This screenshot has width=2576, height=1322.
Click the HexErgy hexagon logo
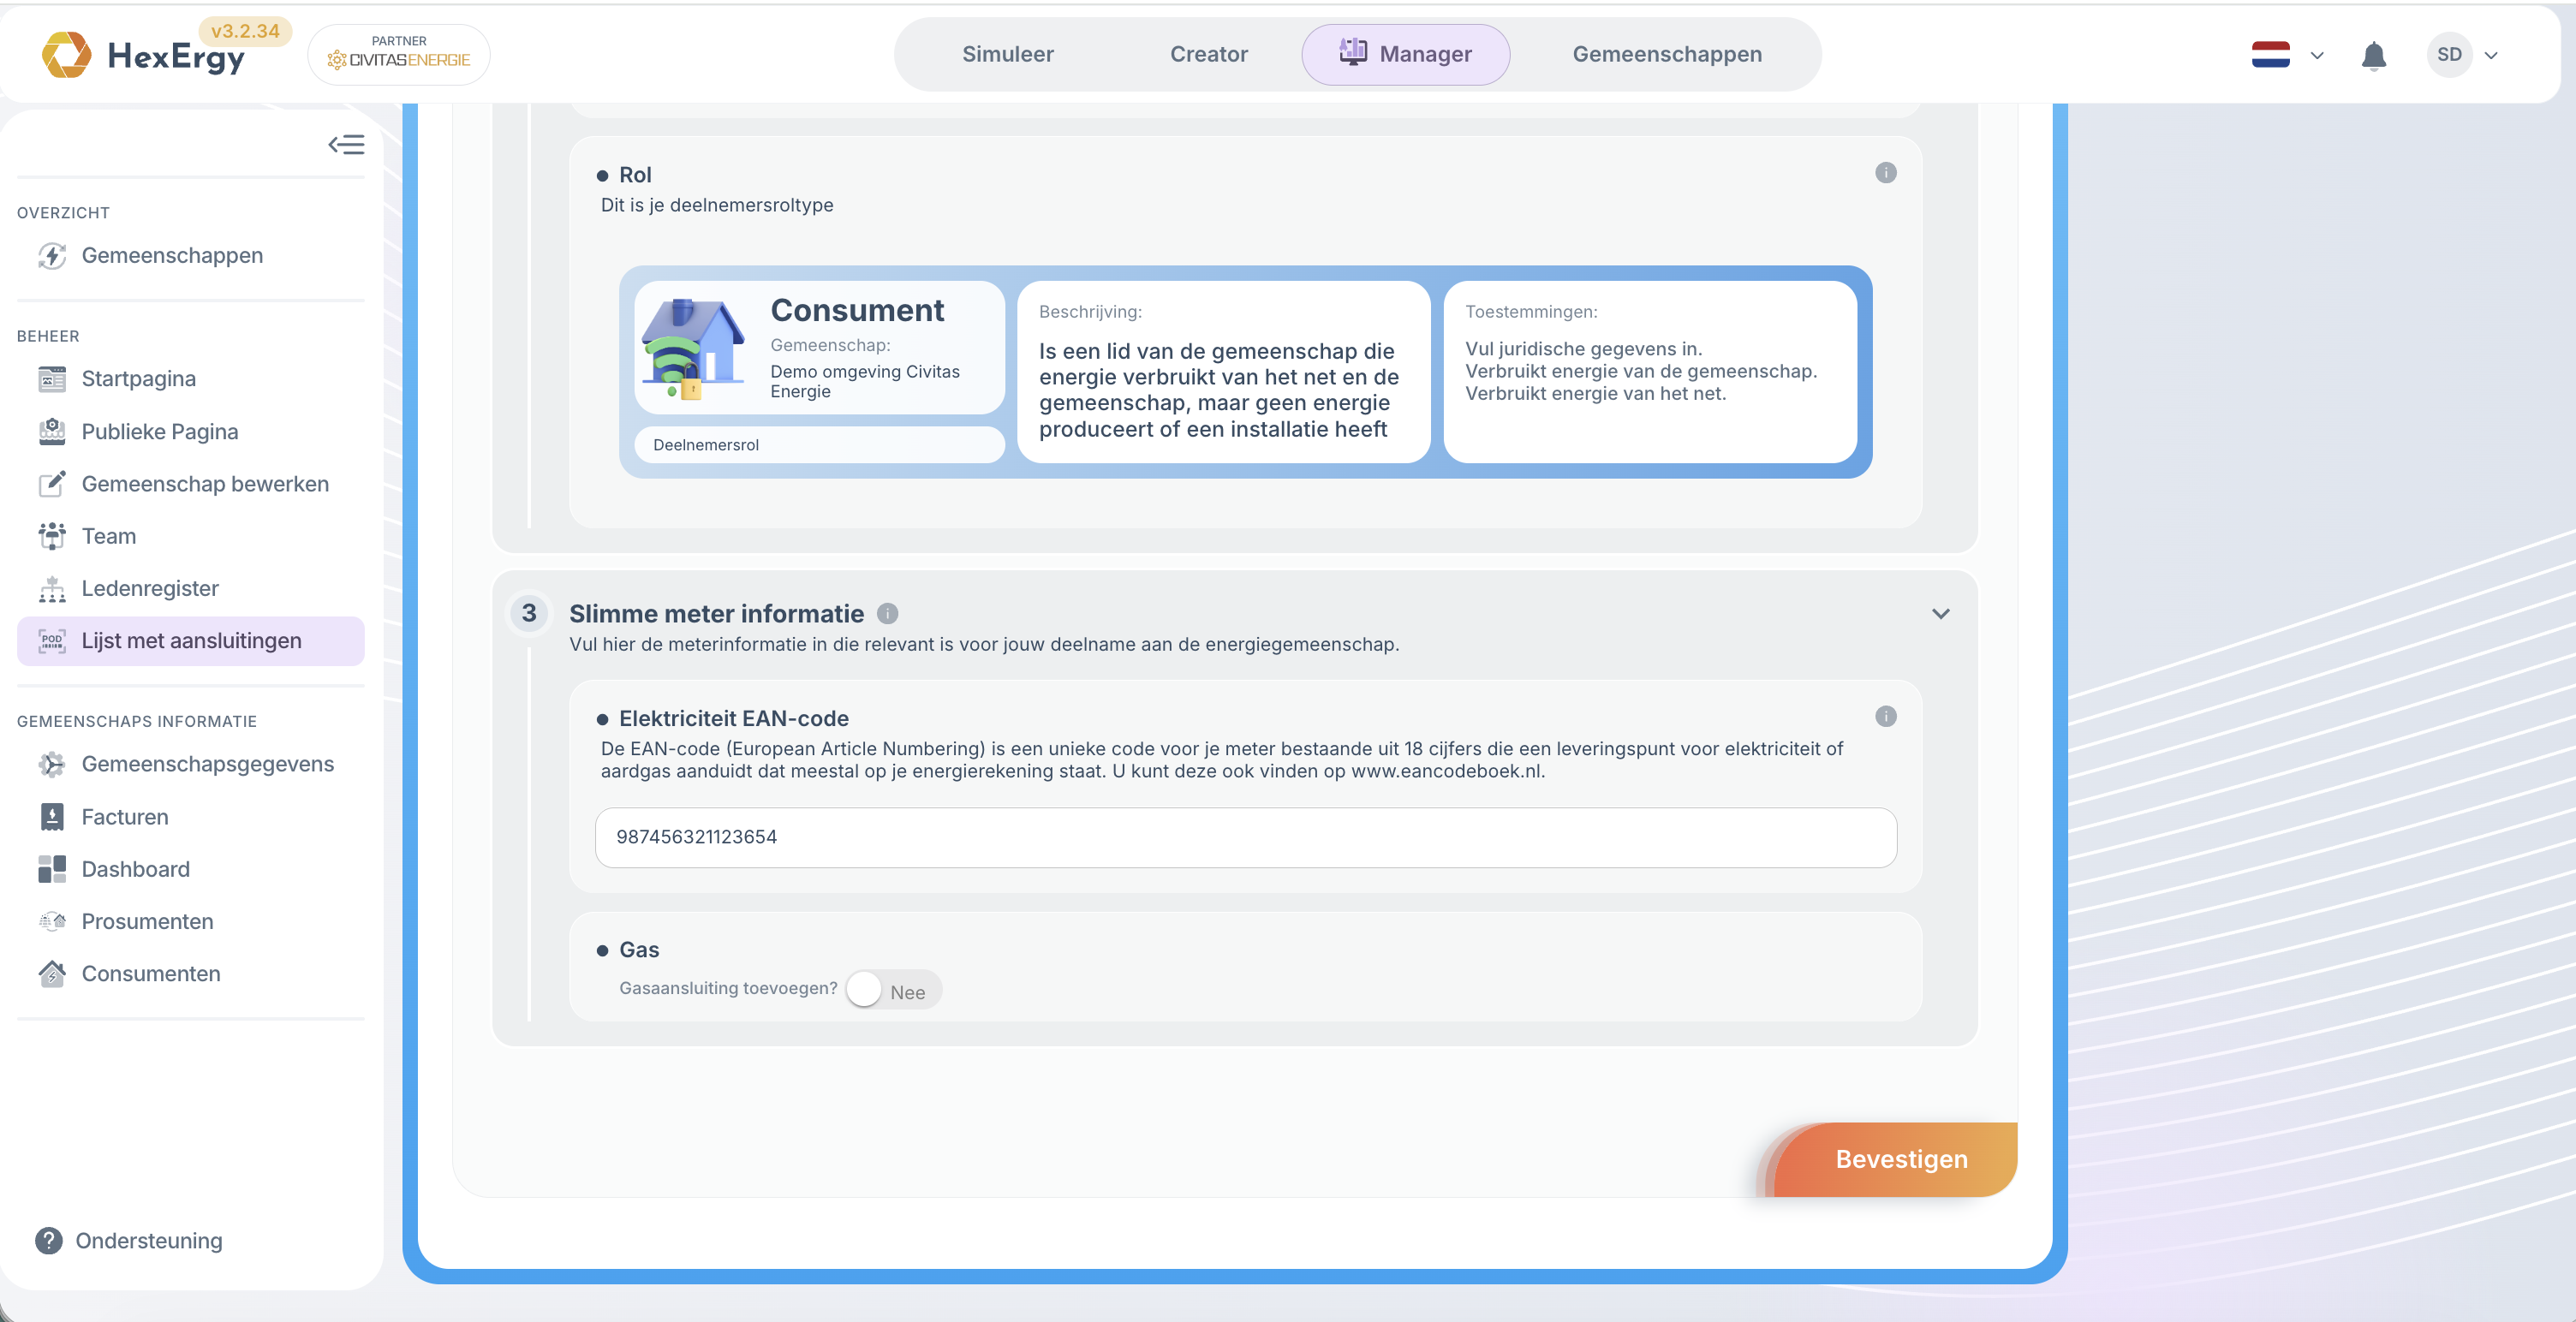coord(66,54)
